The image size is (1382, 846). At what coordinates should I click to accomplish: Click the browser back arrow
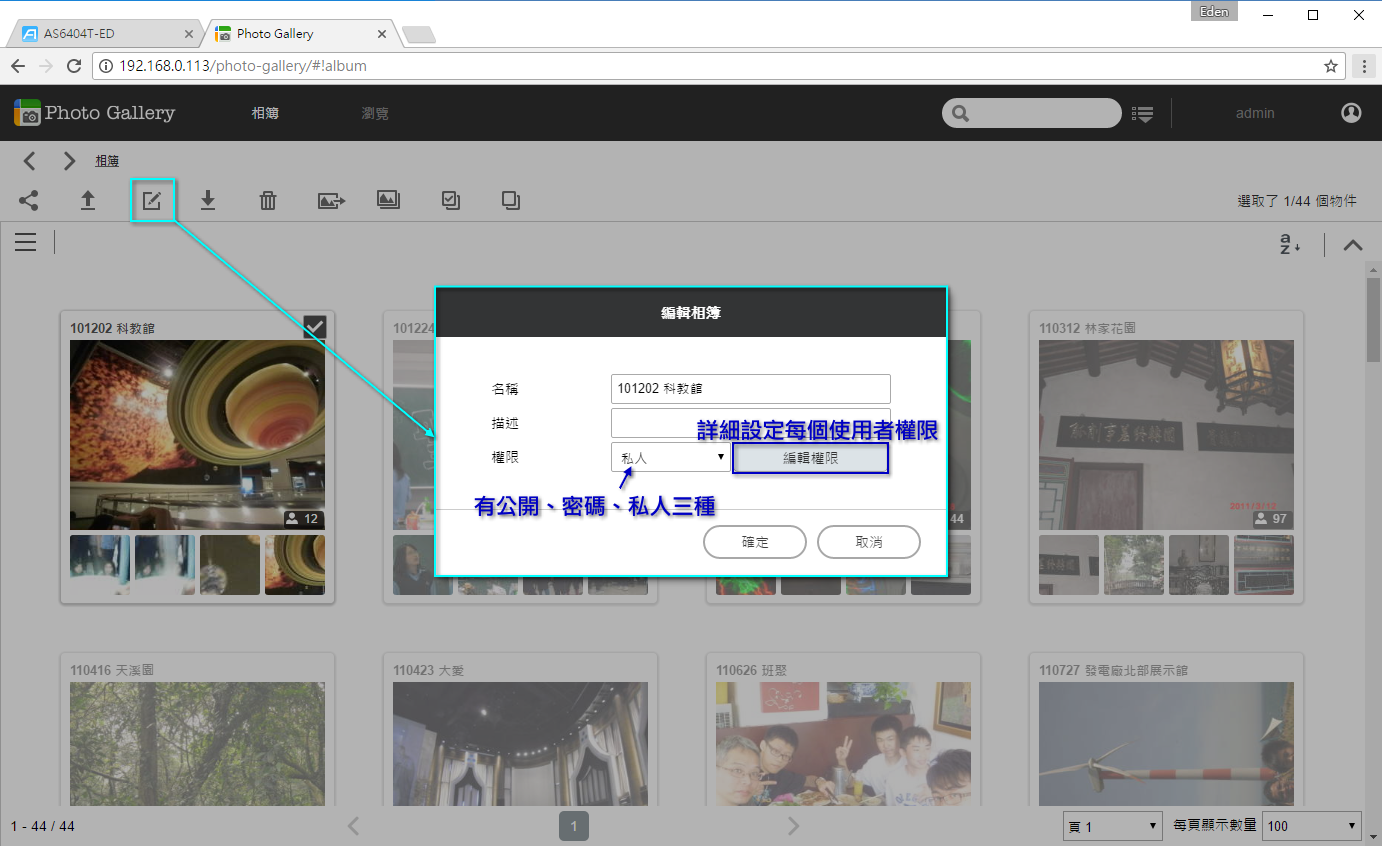(x=18, y=66)
